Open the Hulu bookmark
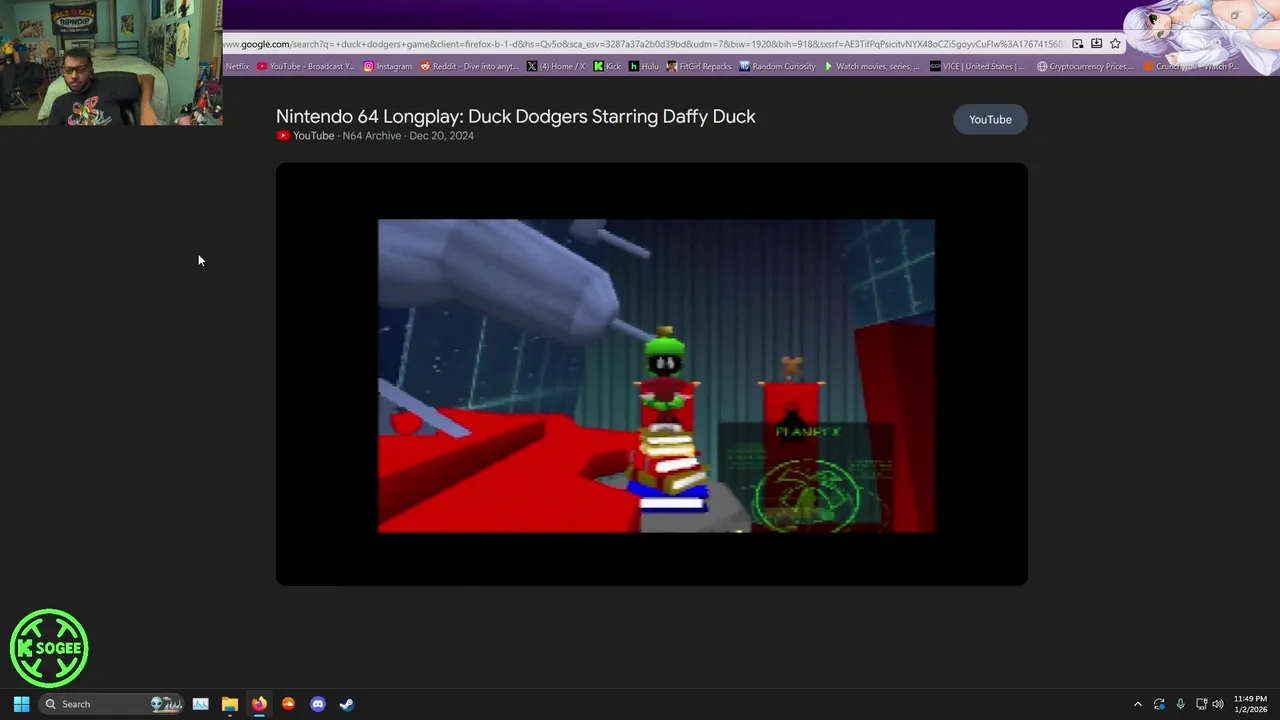This screenshot has width=1280, height=720. 643,66
